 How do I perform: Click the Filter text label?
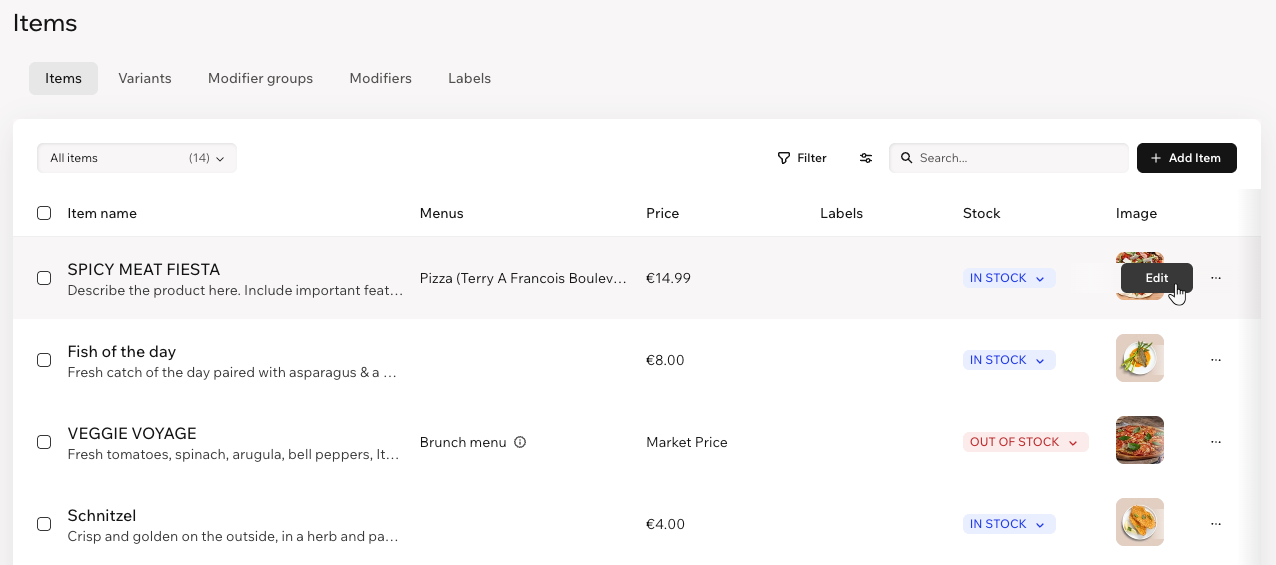click(x=812, y=158)
